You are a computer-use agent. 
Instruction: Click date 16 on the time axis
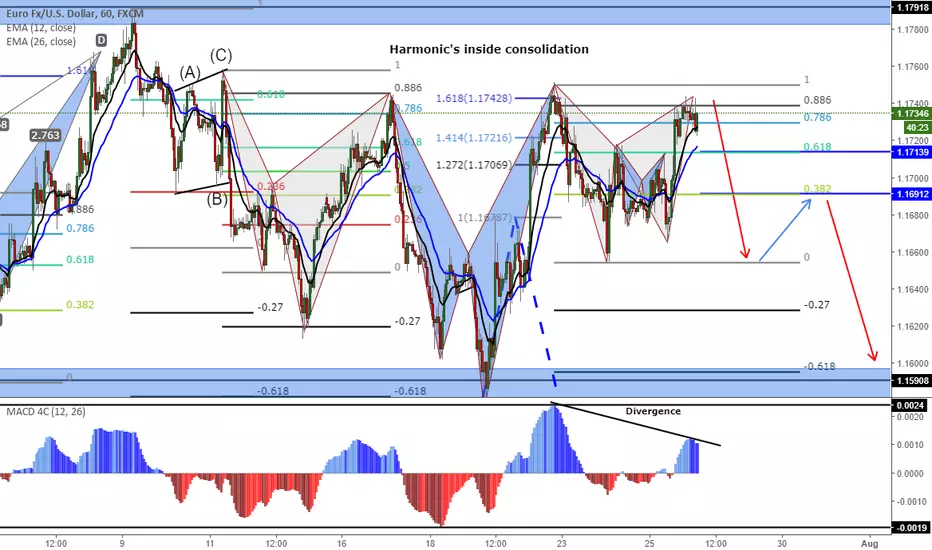(341, 543)
